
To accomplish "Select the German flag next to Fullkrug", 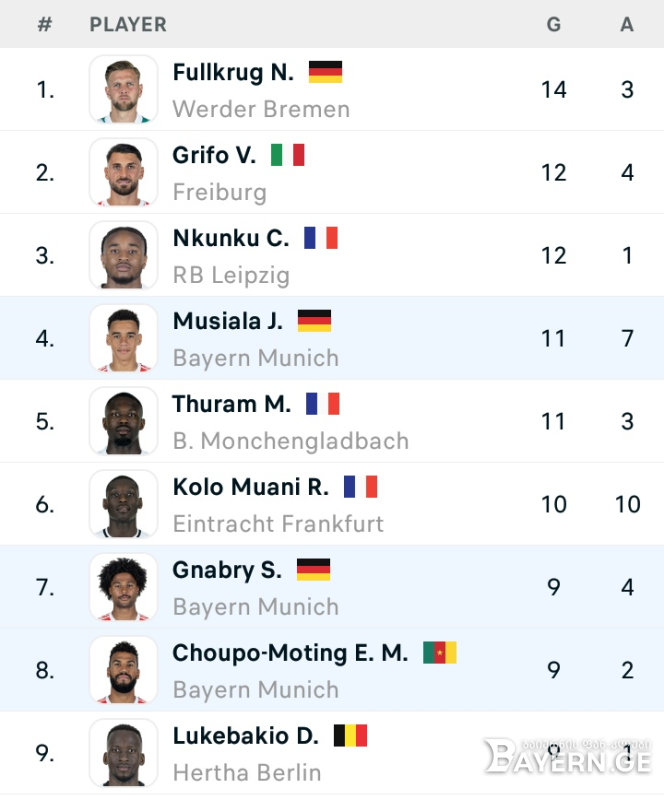I will click(x=325, y=72).
